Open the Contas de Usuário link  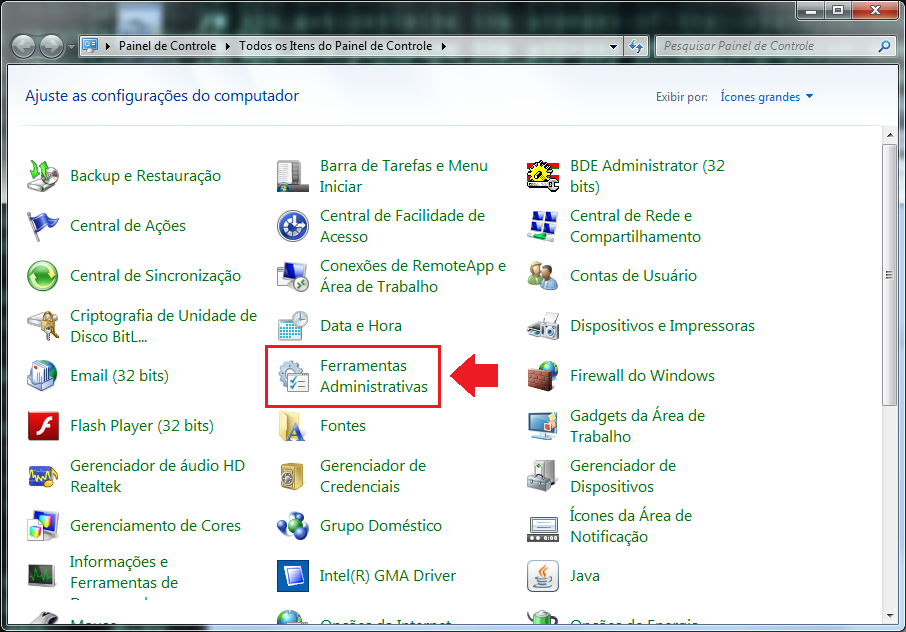click(633, 276)
